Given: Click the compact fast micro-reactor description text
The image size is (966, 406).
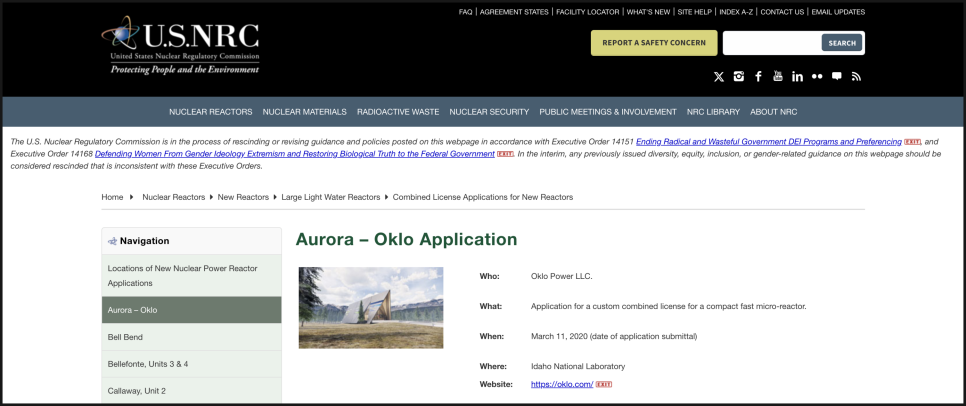Looking at the screenshot, I should [x=668, y=306].
